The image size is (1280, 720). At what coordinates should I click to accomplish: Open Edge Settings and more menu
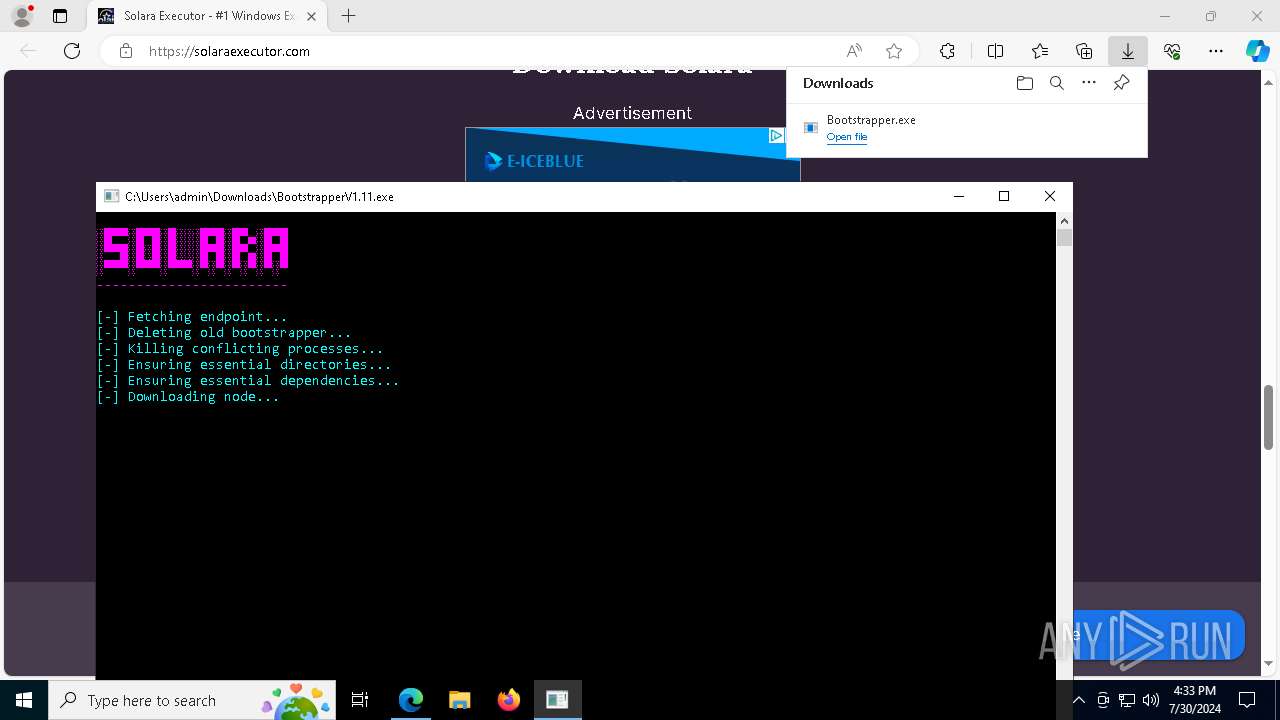pos(1216,51)
